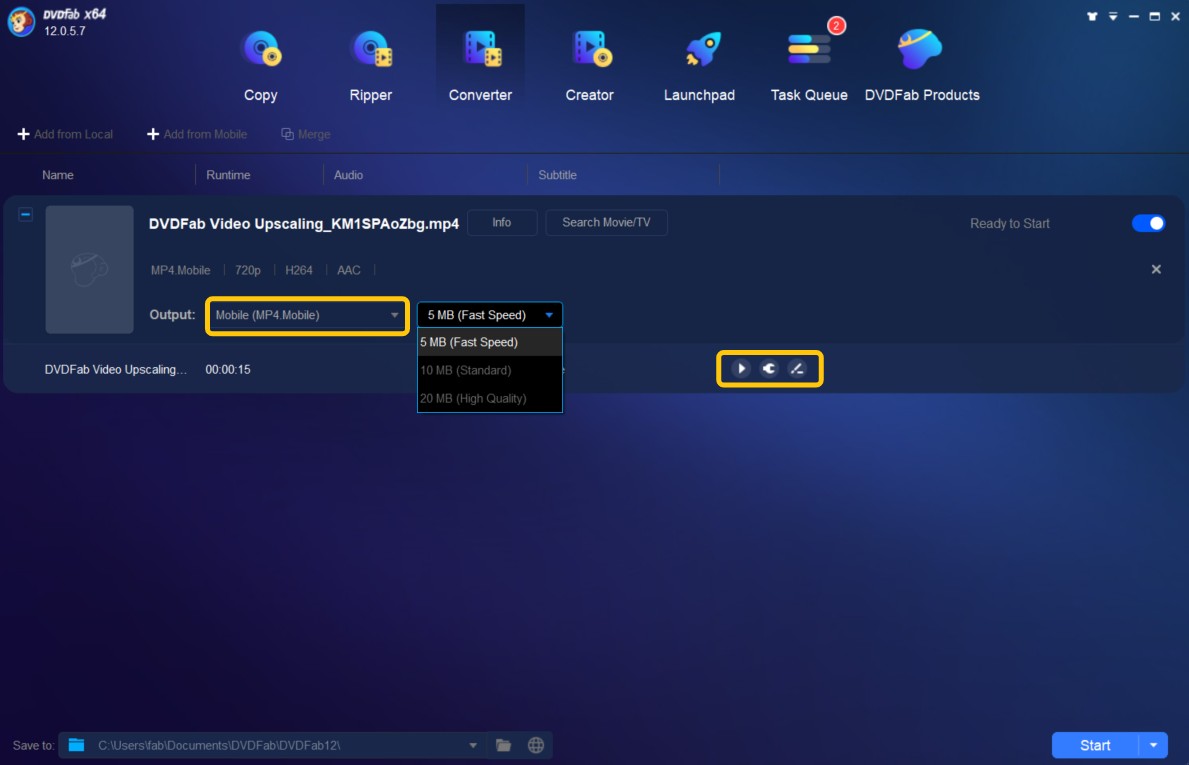This screenshot has height=765, width=1189.
Task: Click the video edit pencil icon
Action: pos(797,369)
